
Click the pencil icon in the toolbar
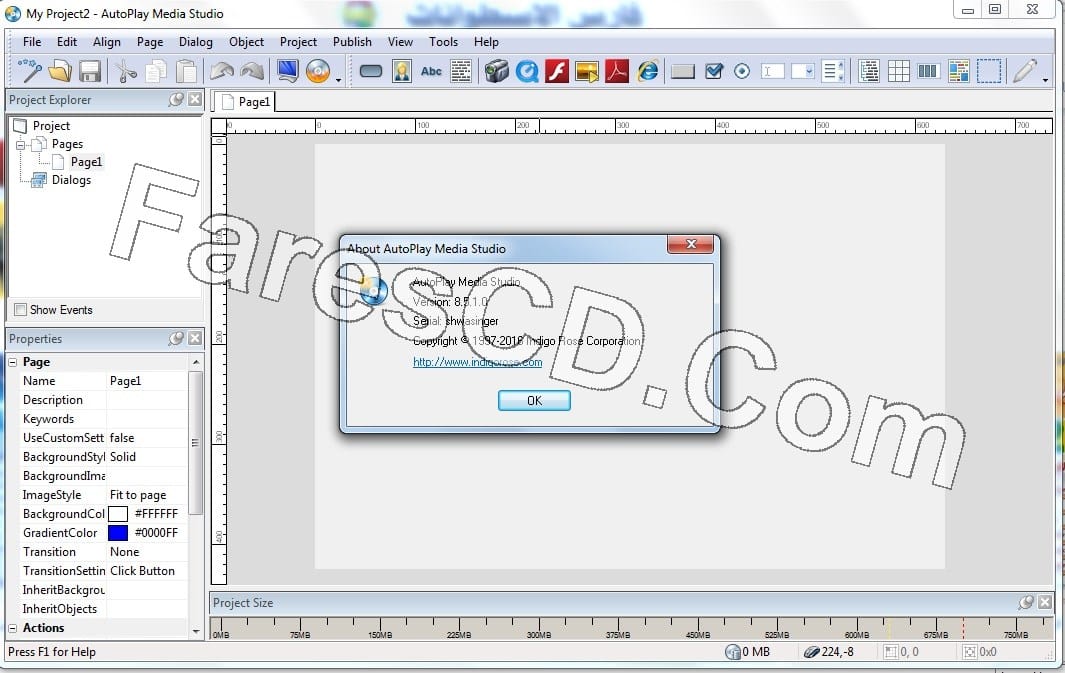(1025, 71)
